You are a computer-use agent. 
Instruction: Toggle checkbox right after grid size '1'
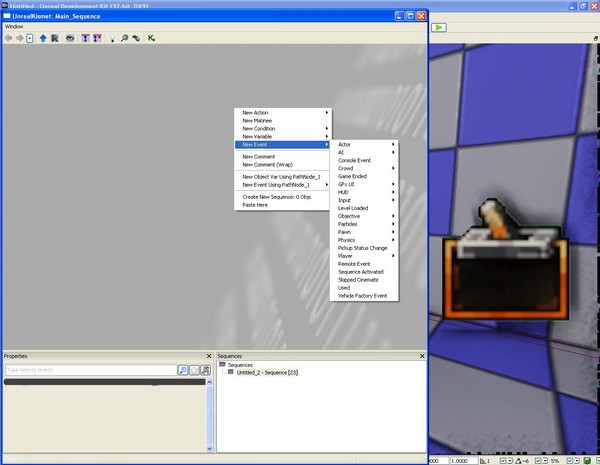(503, 461)
